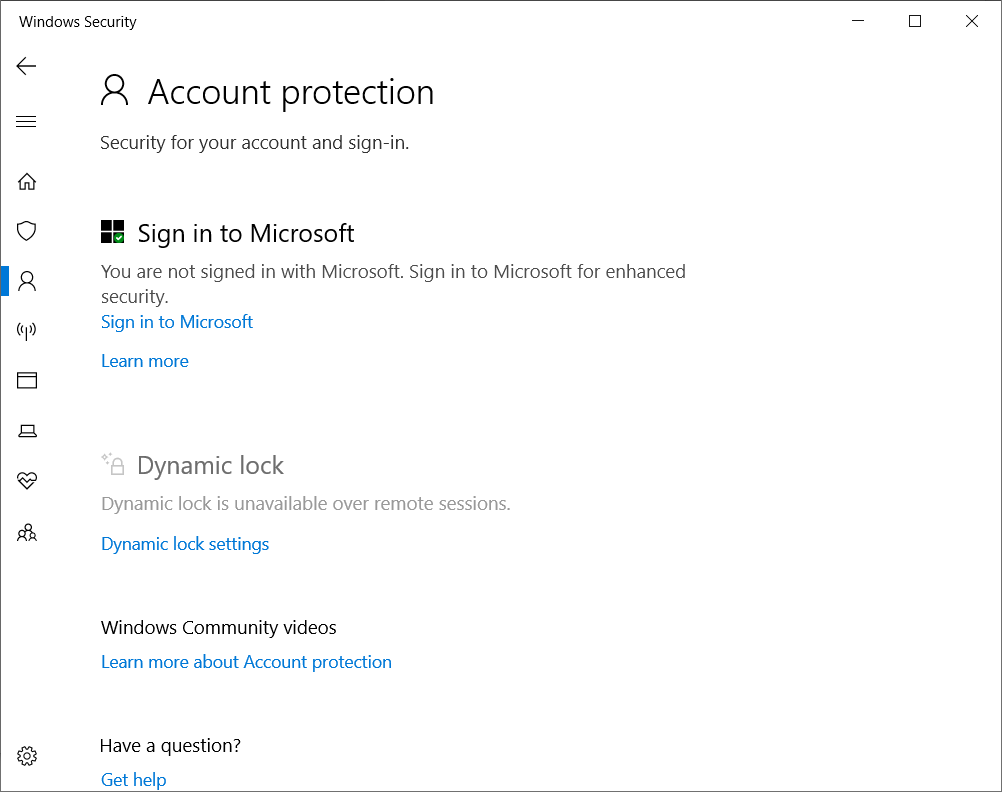Minimize the Windows Security window

tap(858, 21)
